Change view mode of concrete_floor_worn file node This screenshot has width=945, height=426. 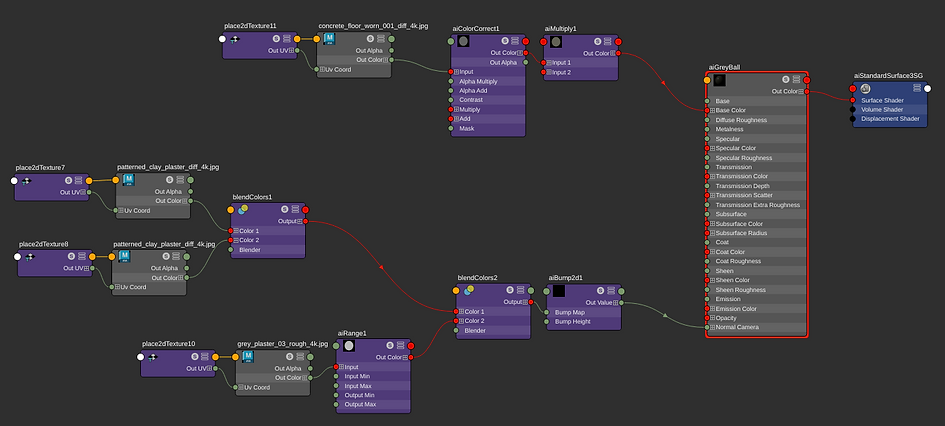[x=381, y=39]
